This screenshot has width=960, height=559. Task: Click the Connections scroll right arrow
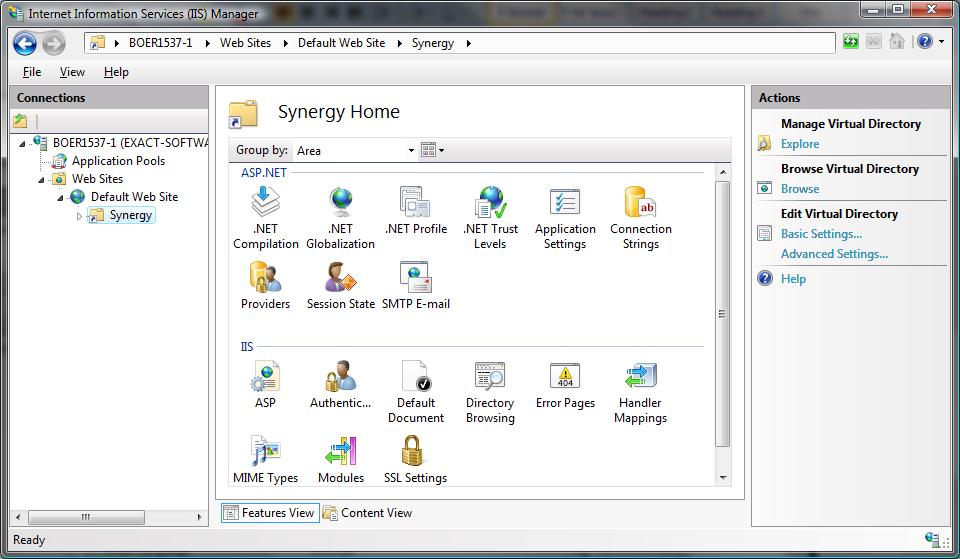pos(200,517)
